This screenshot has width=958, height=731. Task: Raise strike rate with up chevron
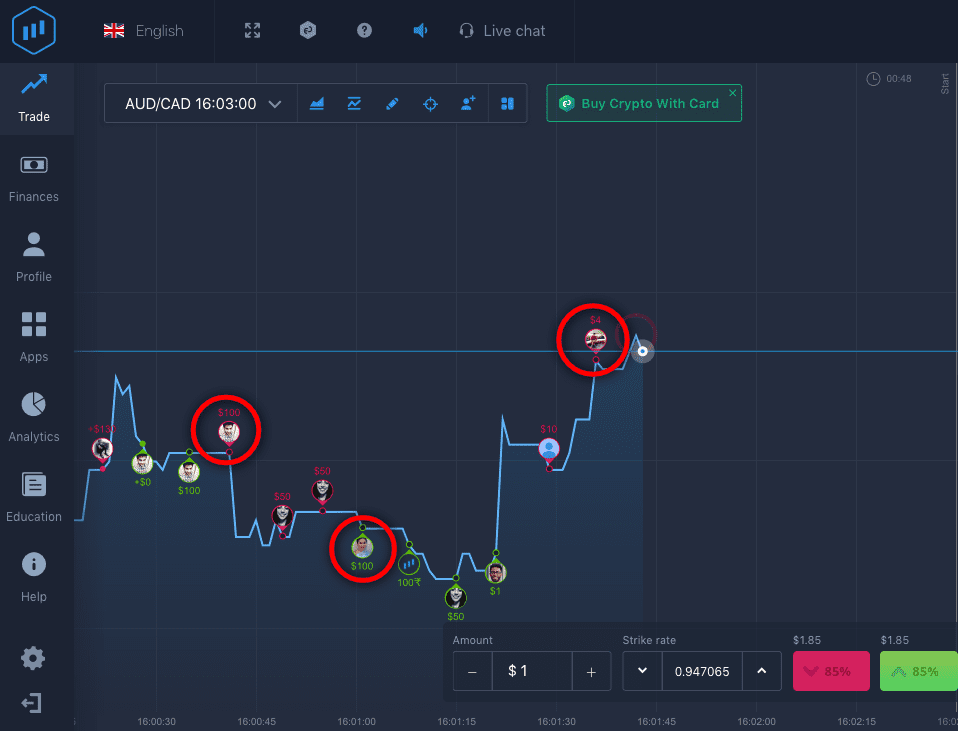pyautogui.click(x=762, y=671)
